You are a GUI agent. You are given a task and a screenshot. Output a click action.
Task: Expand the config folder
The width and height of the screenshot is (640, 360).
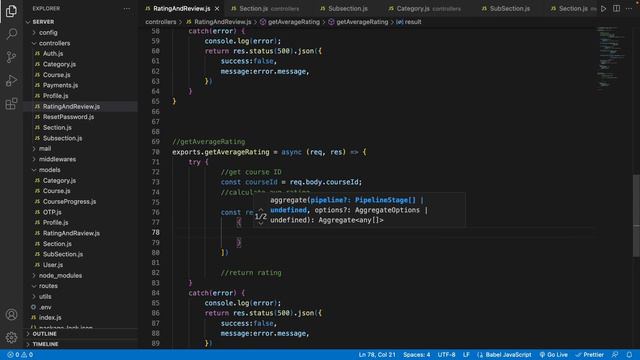80,32
